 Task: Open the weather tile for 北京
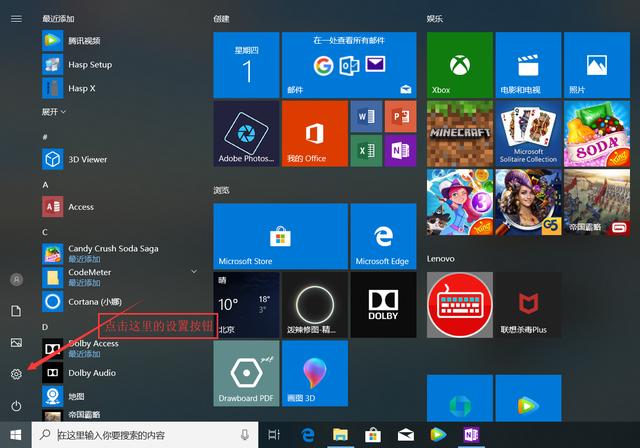246,305
